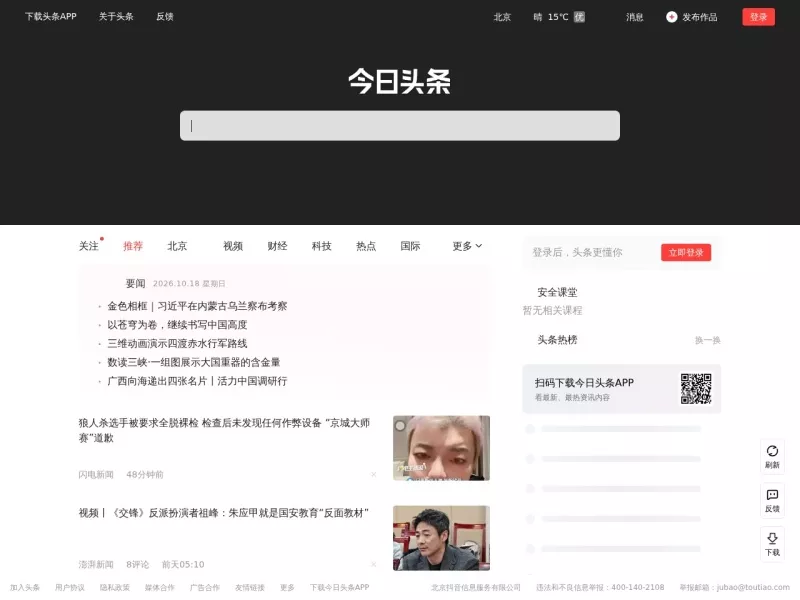Dismiss the 狼人杀 article with its x
800x600 pixels.
(x=373, y=474)
